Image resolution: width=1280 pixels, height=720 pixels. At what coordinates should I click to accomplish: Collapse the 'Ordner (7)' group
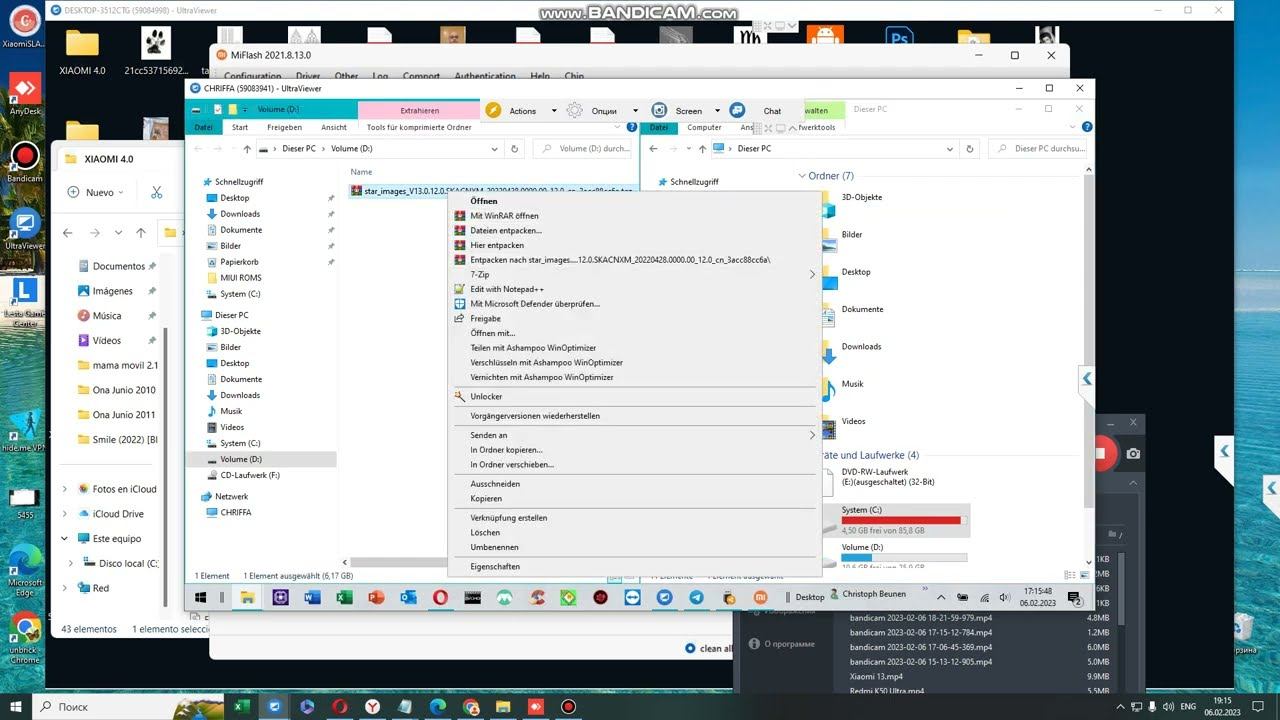[x=802, y=176]
